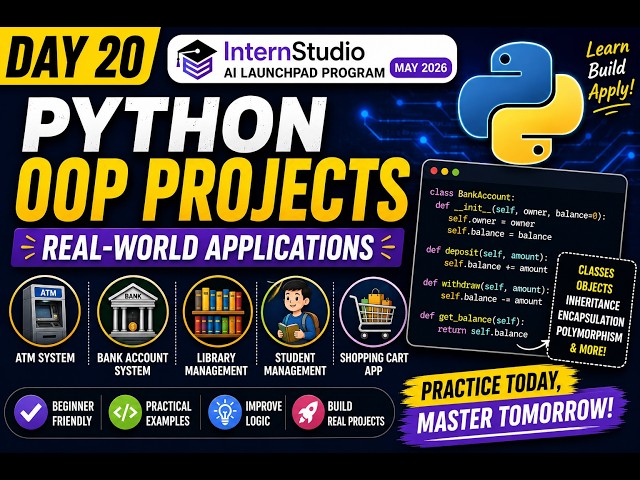Click & MORE! in the dashed box
The width and height of the screenshot is (640, 480).
pyautogui.click(x=588, y=349)
